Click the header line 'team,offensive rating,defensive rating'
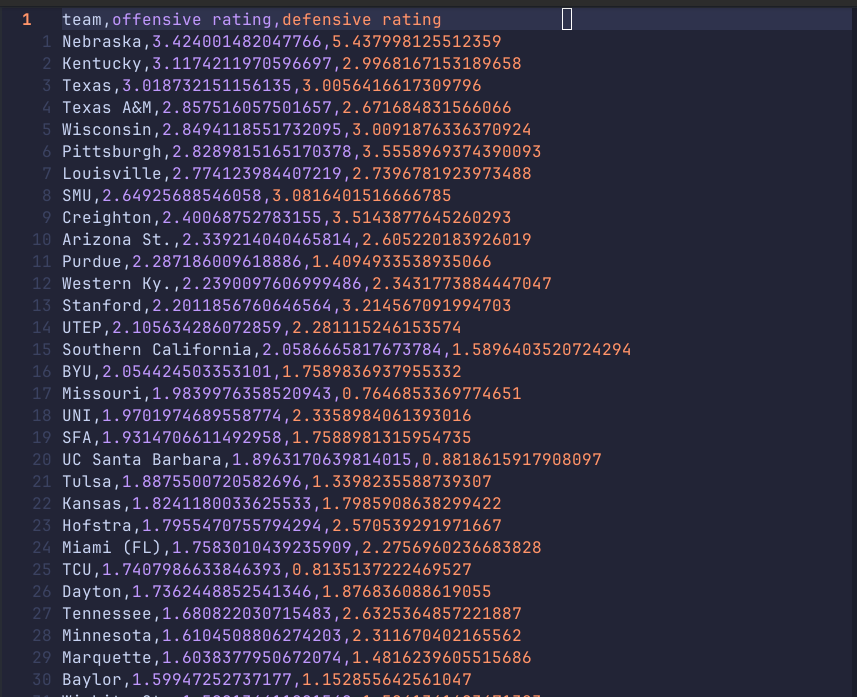This screenshot has height=697, width=857. (x=251, y=20)
